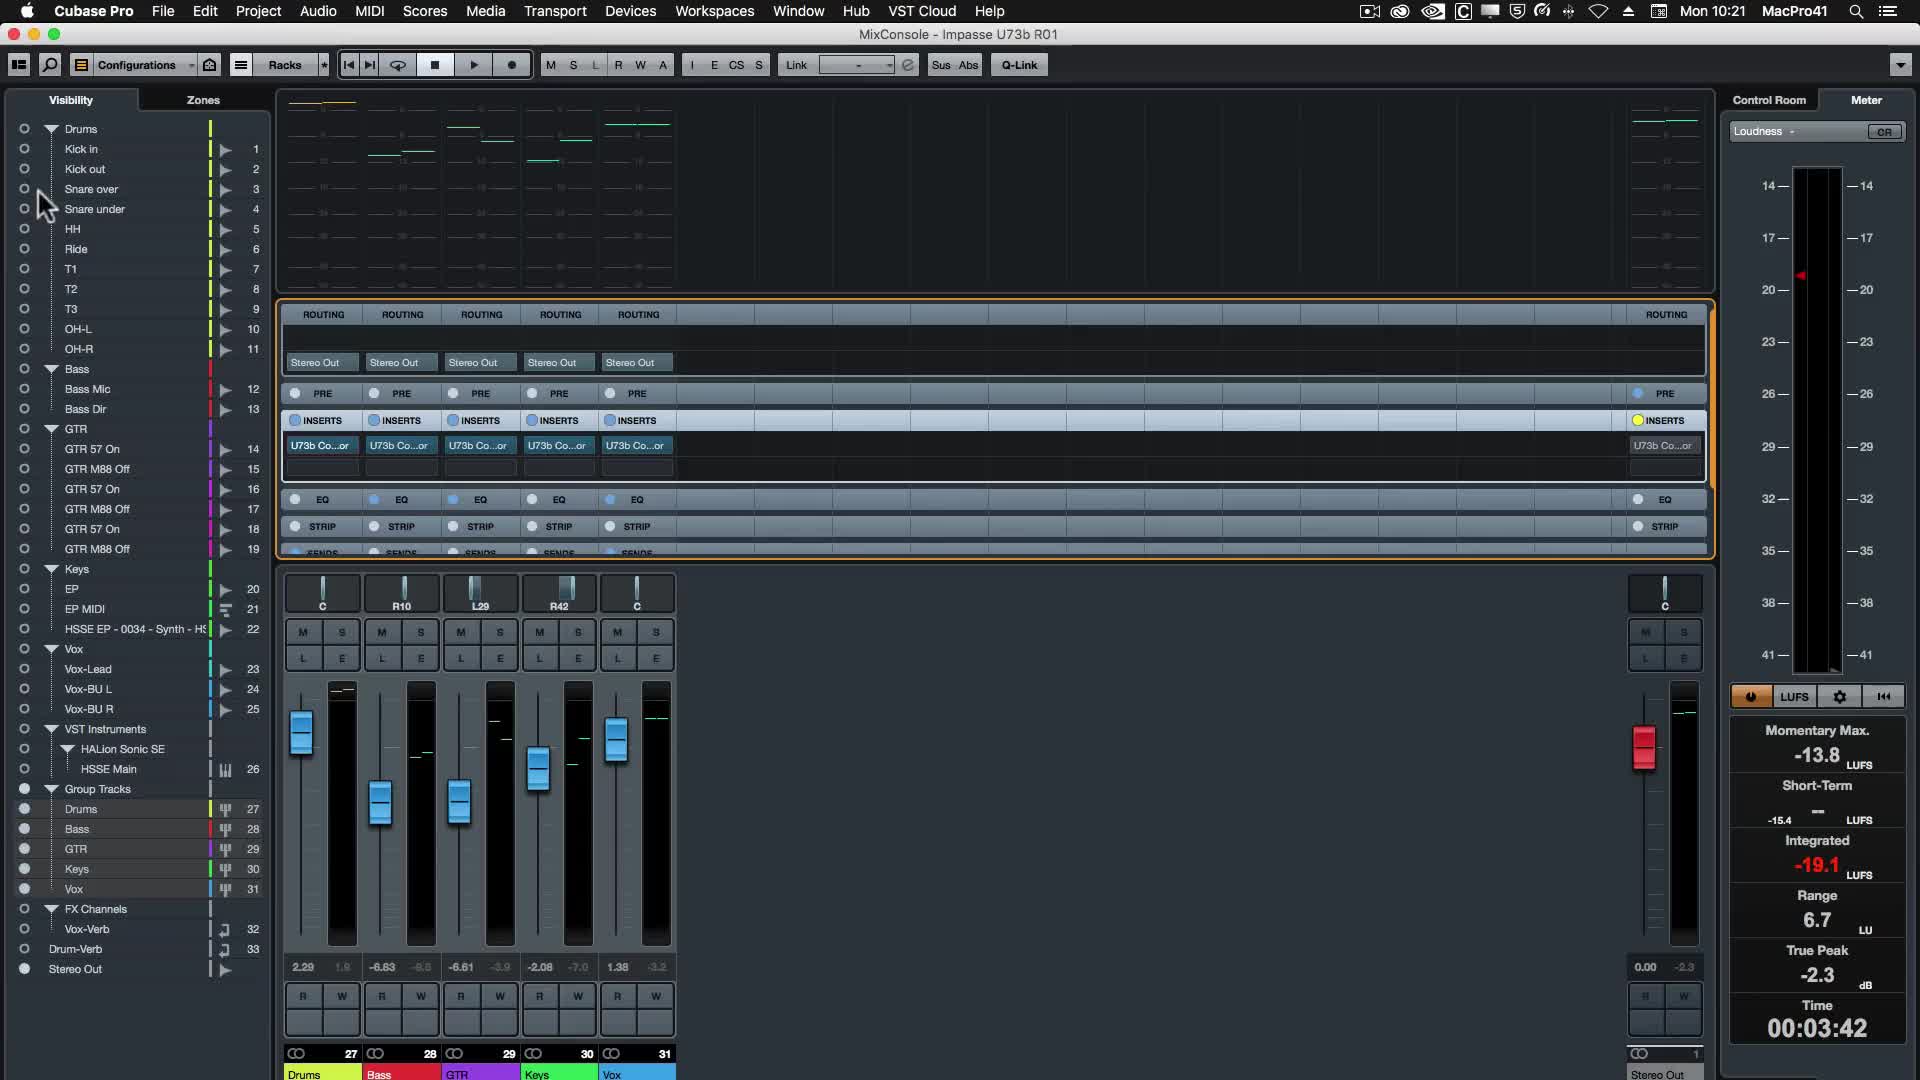Open U73b insert on Drums channel
This screenshot has width=1920, height=1080.
(322, 446)
